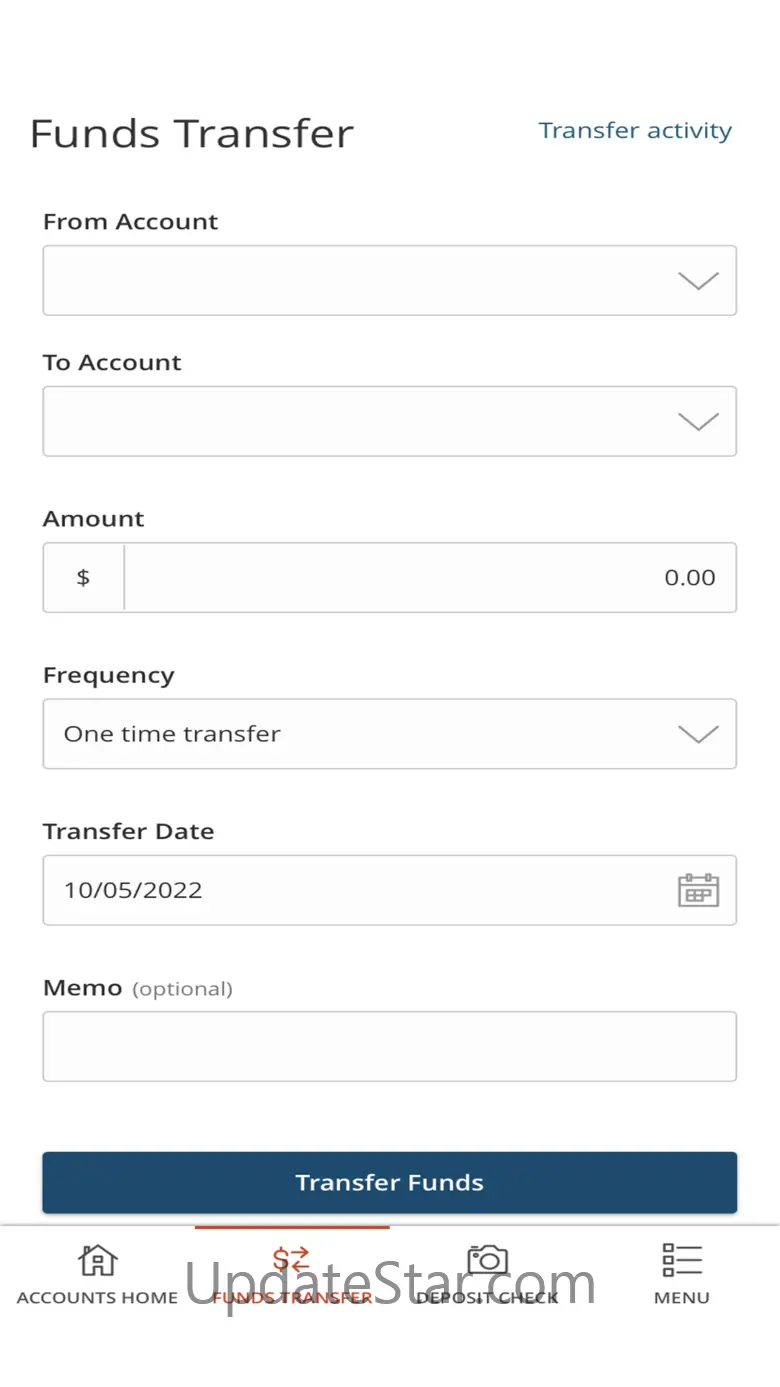780x1387 pixels.
Task: Tap the Deposit Check camera icon
Action: (487, 1260)
